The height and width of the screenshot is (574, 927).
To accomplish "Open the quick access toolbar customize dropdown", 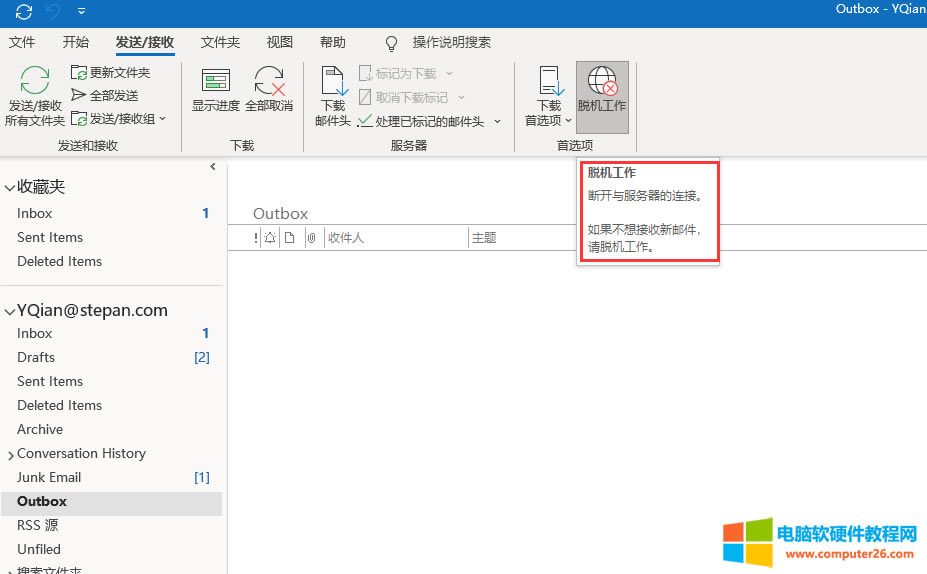I will tap(82, 11).
